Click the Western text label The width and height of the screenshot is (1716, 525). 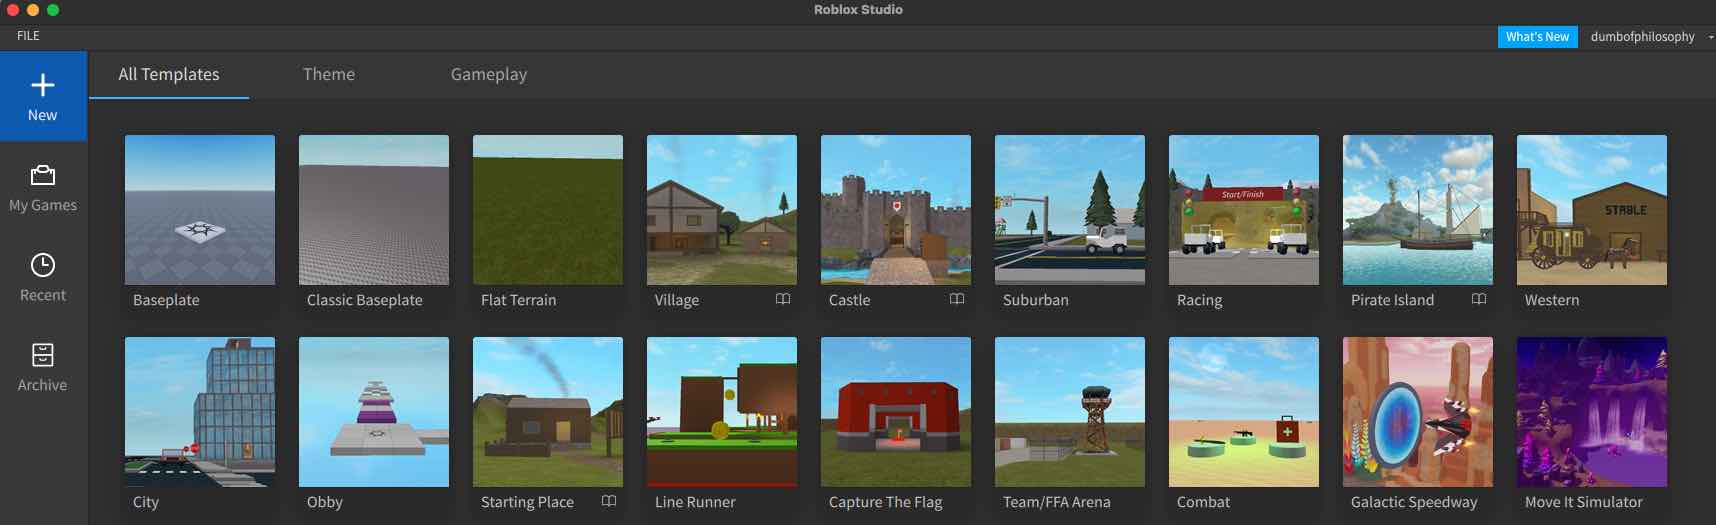click(x=1552, y=300)
